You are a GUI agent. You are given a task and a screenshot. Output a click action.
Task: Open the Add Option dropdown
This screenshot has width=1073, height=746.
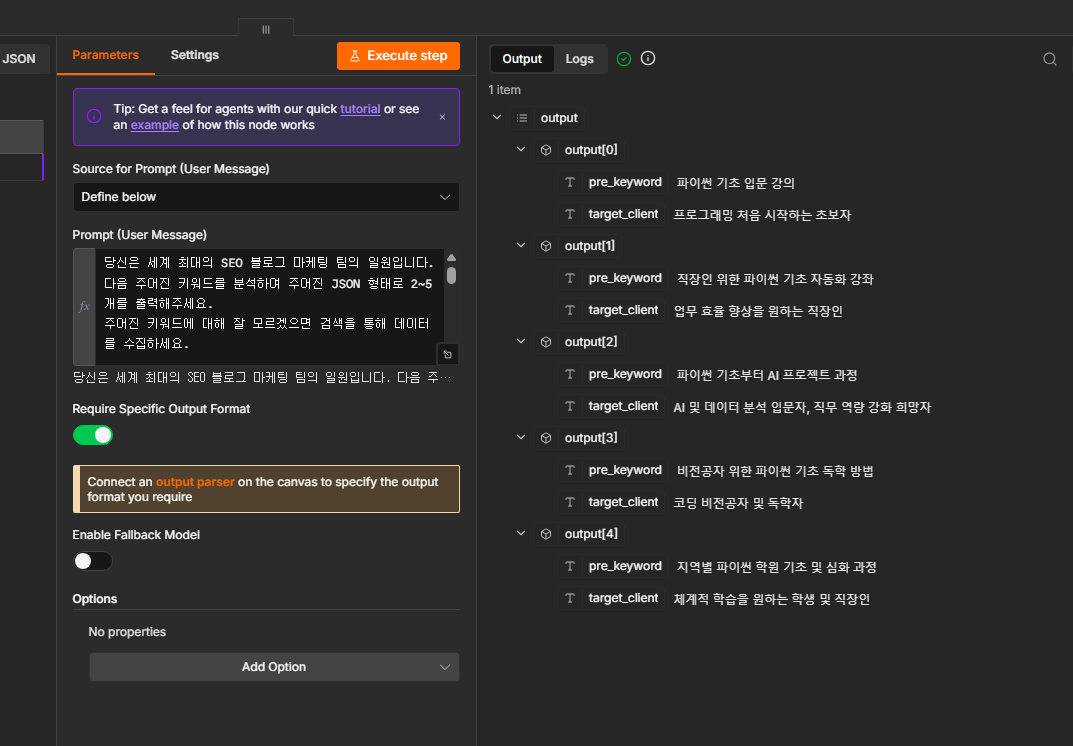click(274, 667)
